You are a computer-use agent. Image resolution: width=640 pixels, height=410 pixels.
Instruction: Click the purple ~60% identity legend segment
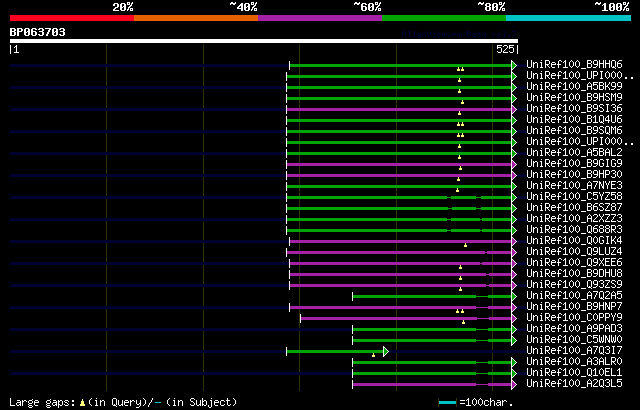tap(320, 18)
